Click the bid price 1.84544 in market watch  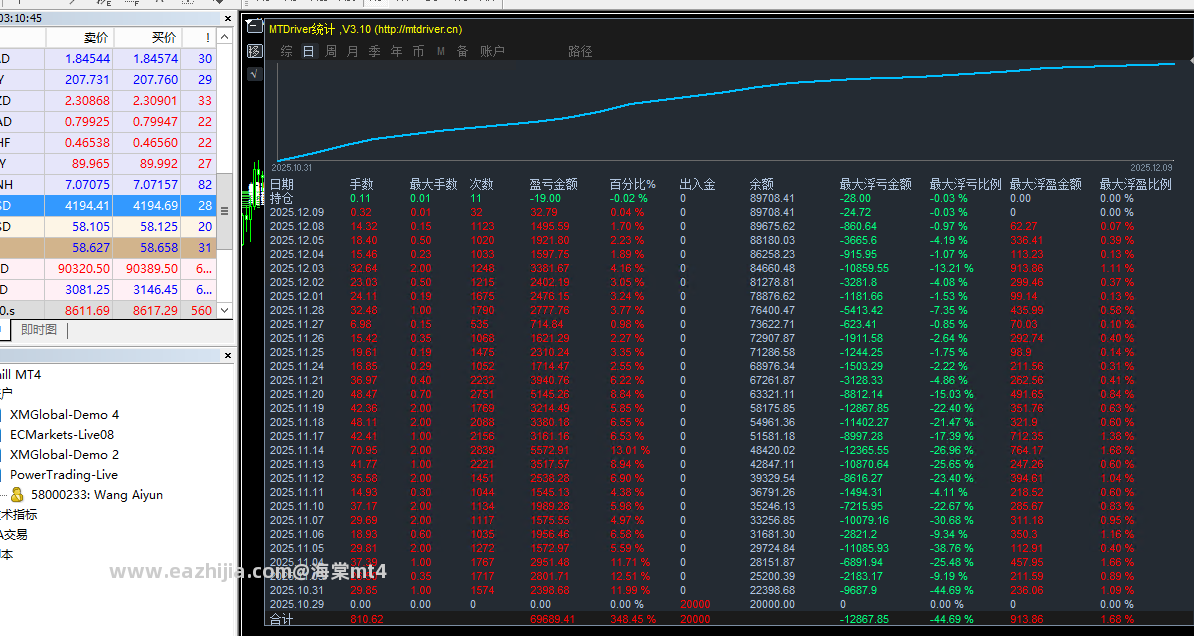(x=88, y=59)
